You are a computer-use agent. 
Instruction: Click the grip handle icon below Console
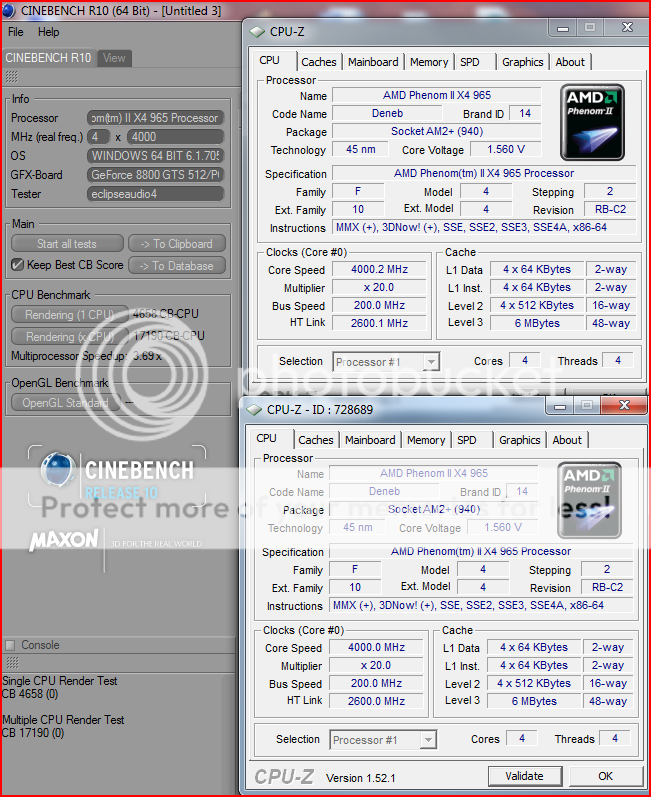(11, 662)
